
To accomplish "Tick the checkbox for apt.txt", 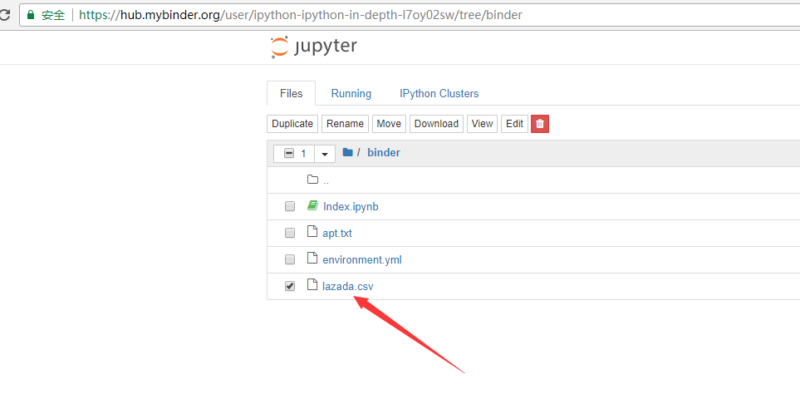I will point(290,233).
